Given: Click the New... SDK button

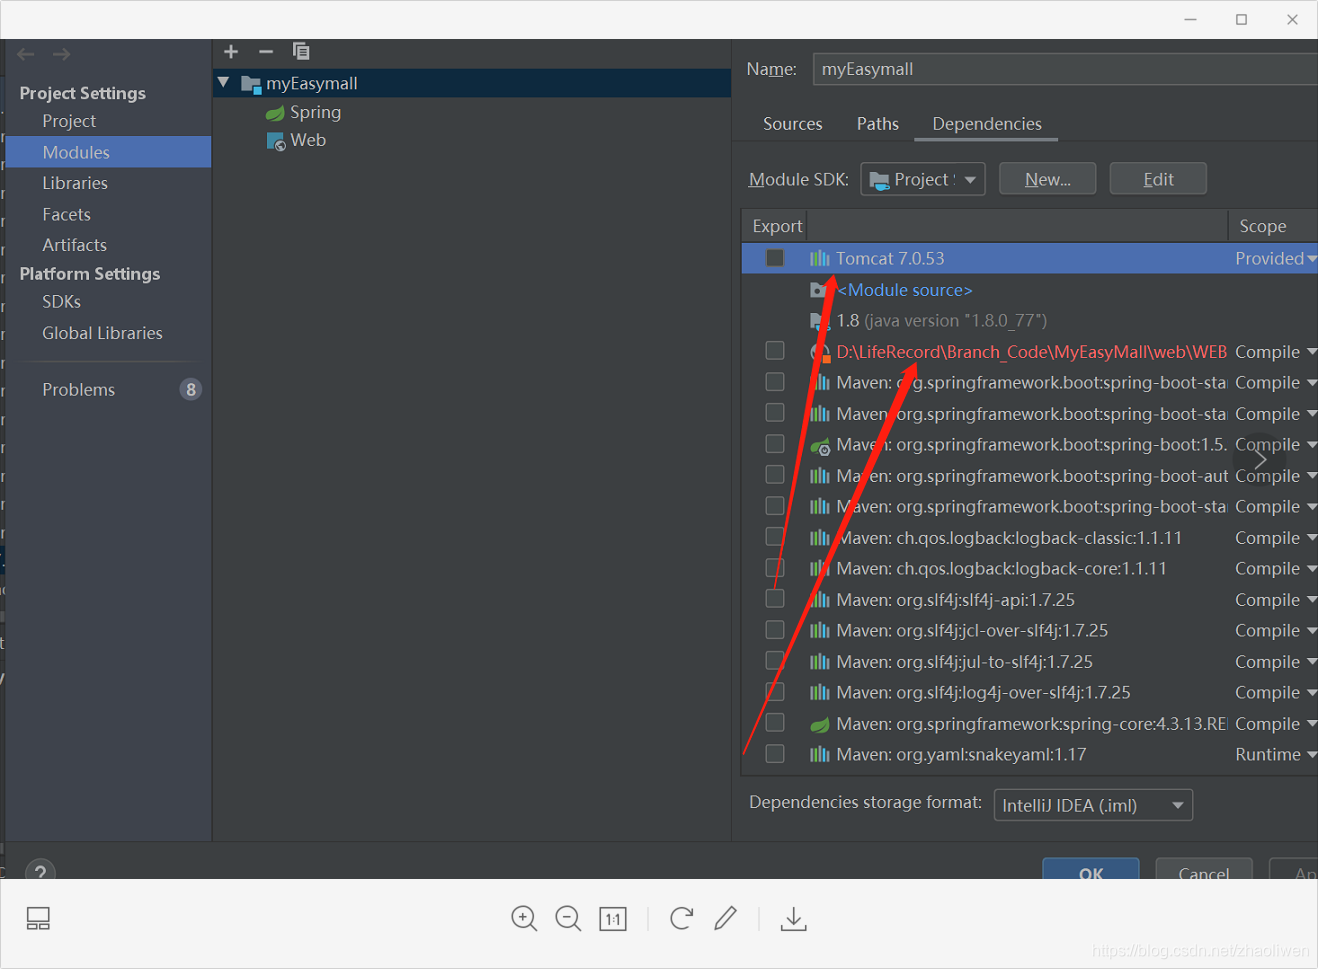Looking at the screenshot, I should click(1047, 179).
